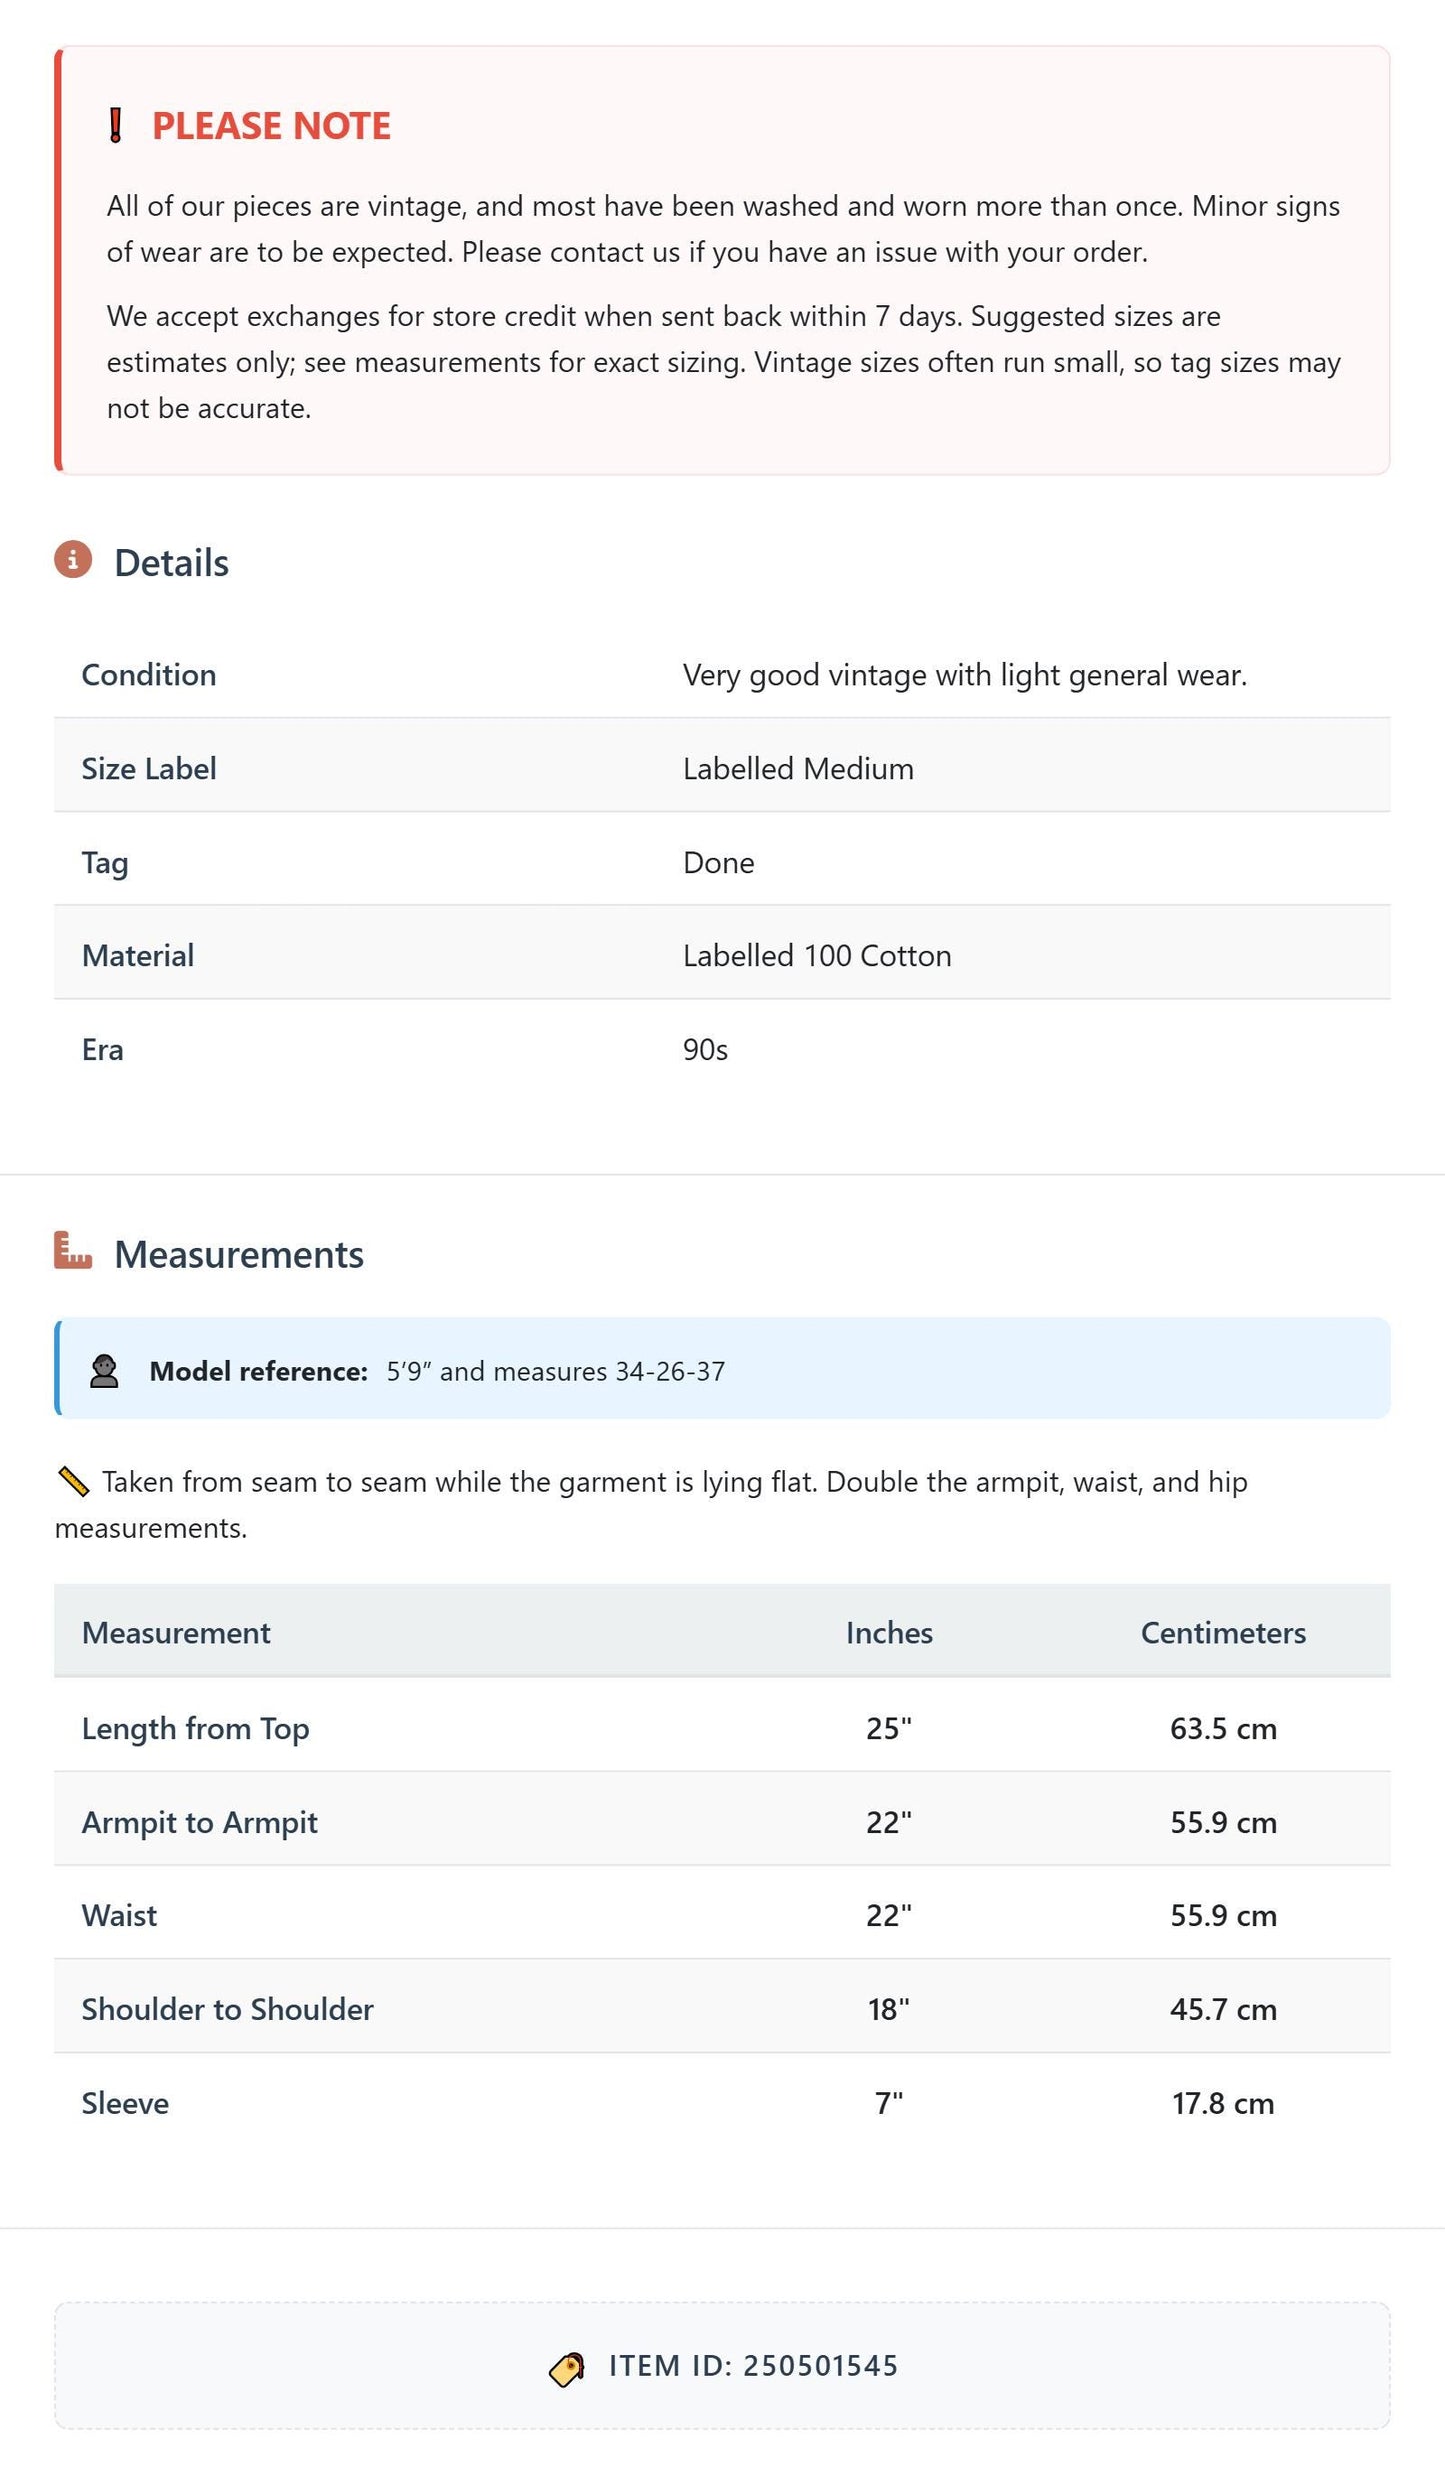Select the PLEASE NOTE heading

271,126
